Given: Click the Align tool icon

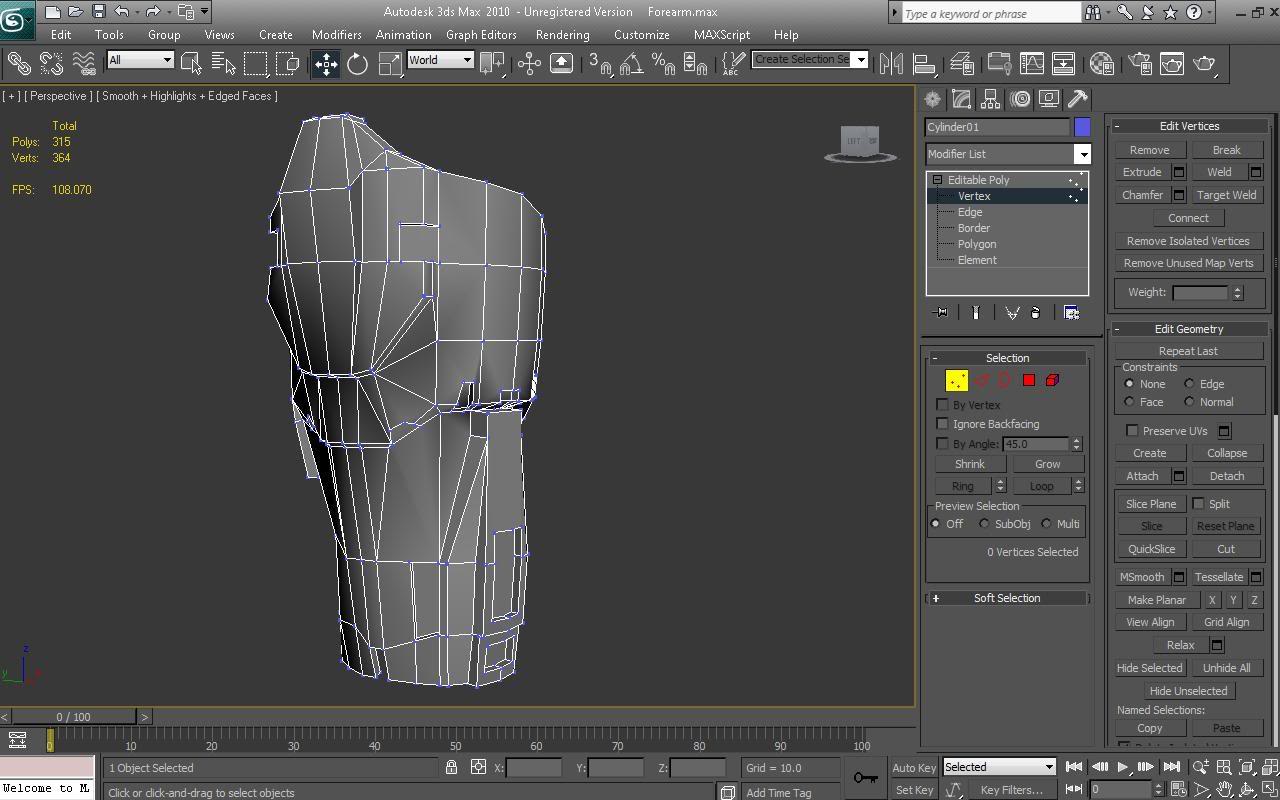Looking at the screenshot, I should [924, 63].
